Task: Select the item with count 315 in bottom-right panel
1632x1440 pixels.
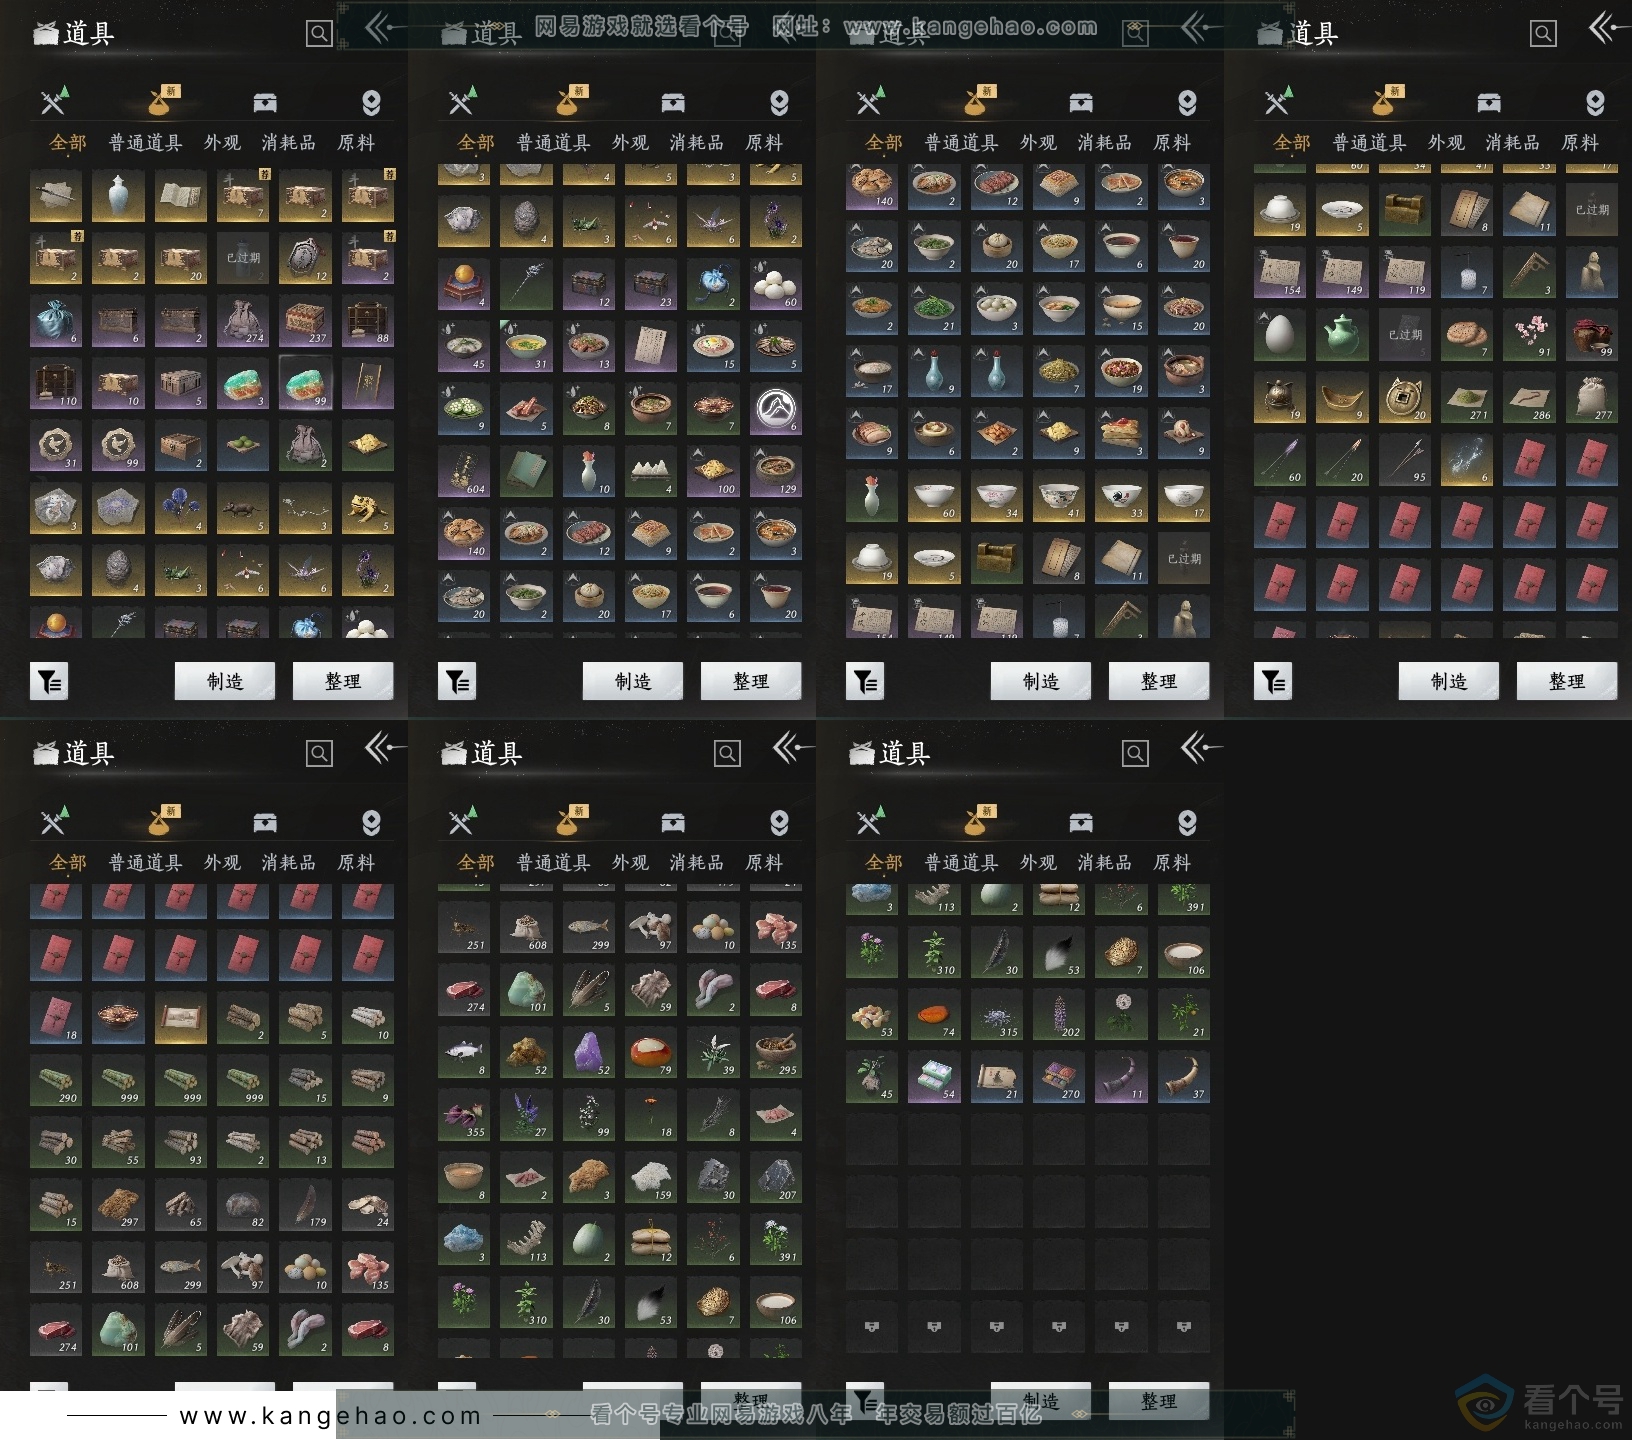Action: 996,1014
